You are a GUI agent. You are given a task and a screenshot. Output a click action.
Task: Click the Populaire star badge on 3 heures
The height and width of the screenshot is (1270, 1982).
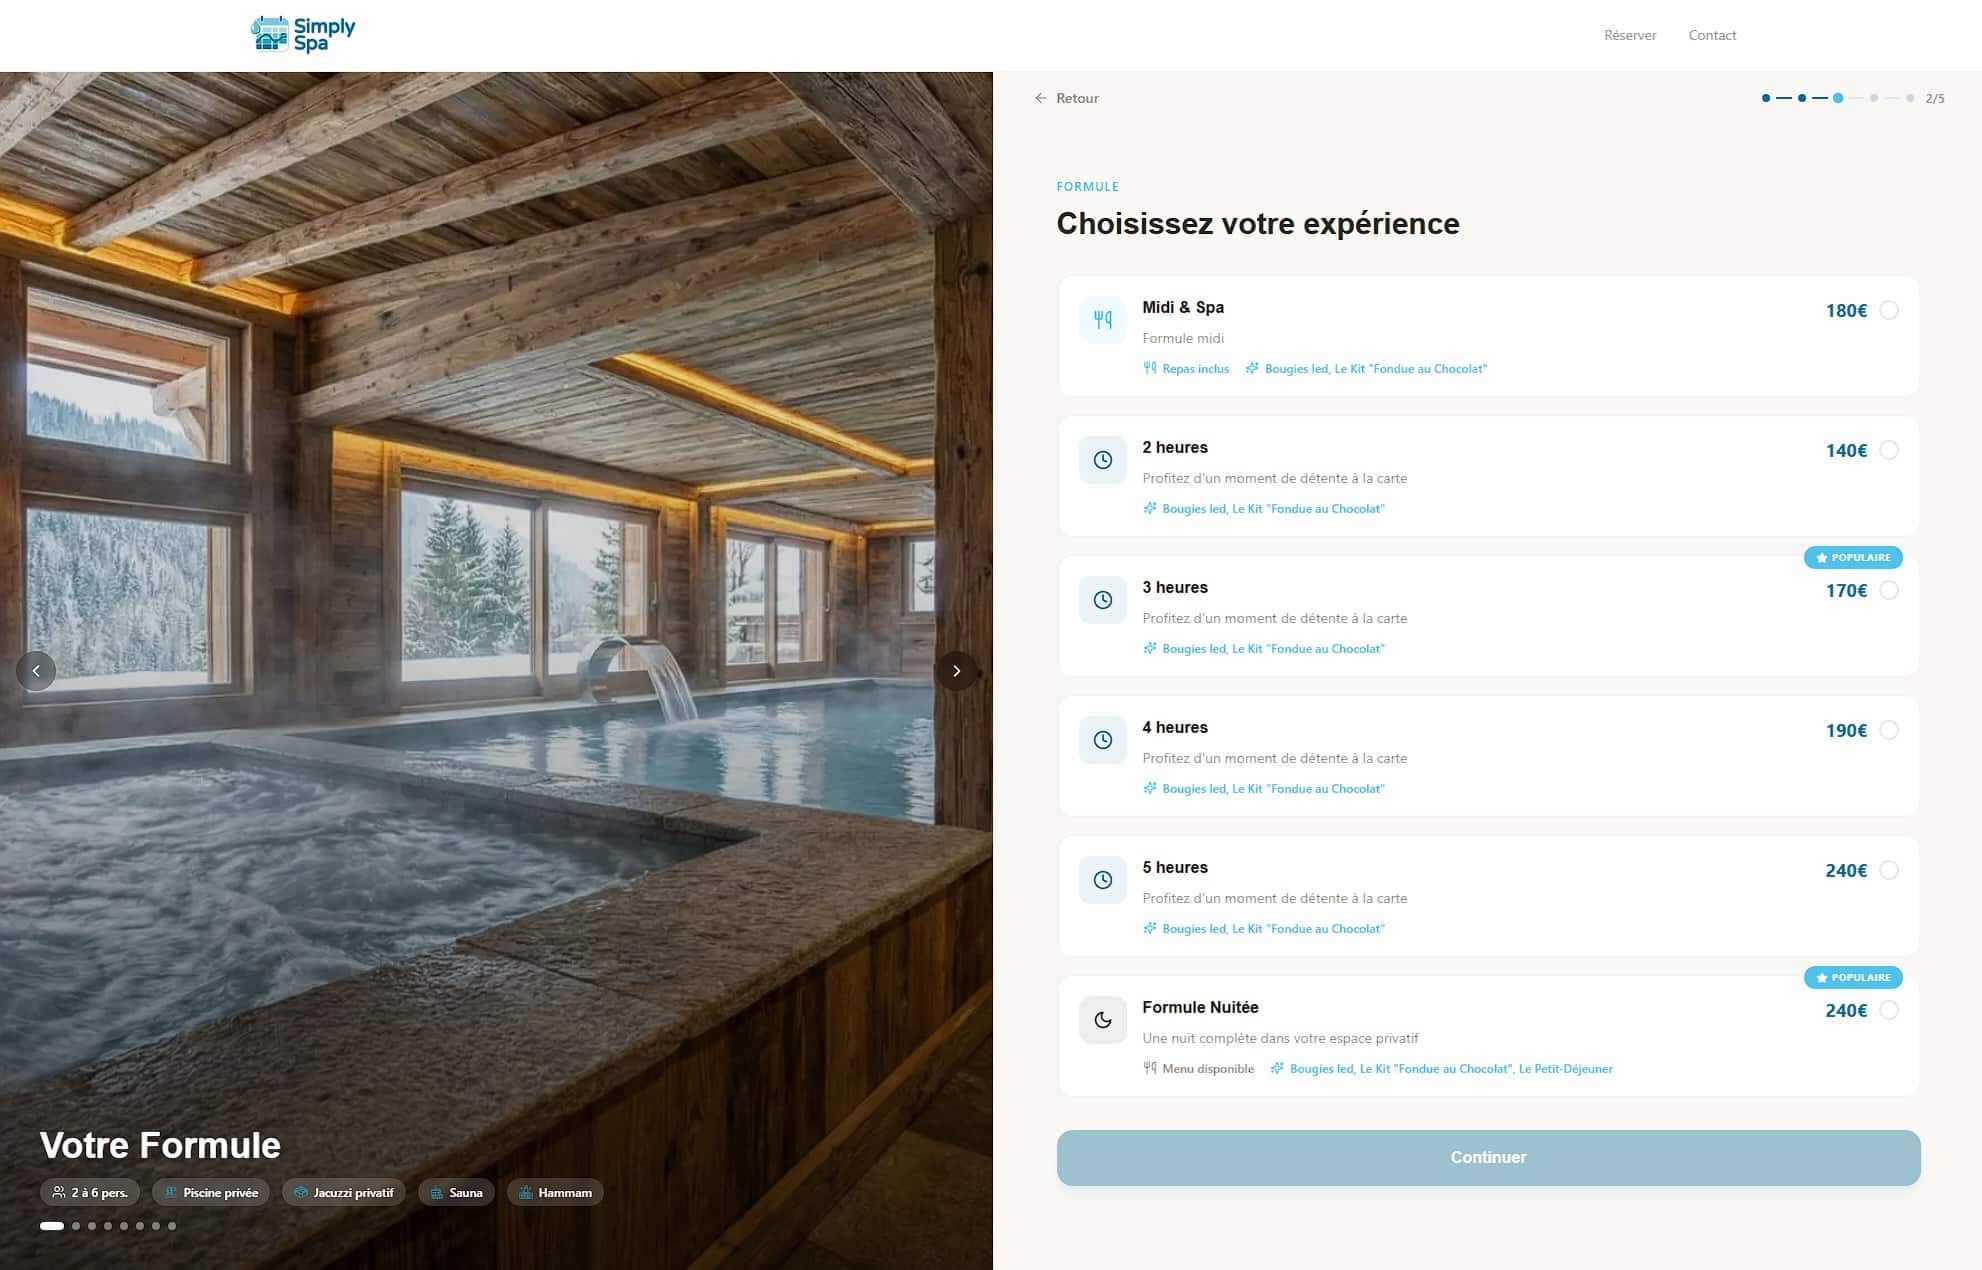click(x=1852, y=558)
